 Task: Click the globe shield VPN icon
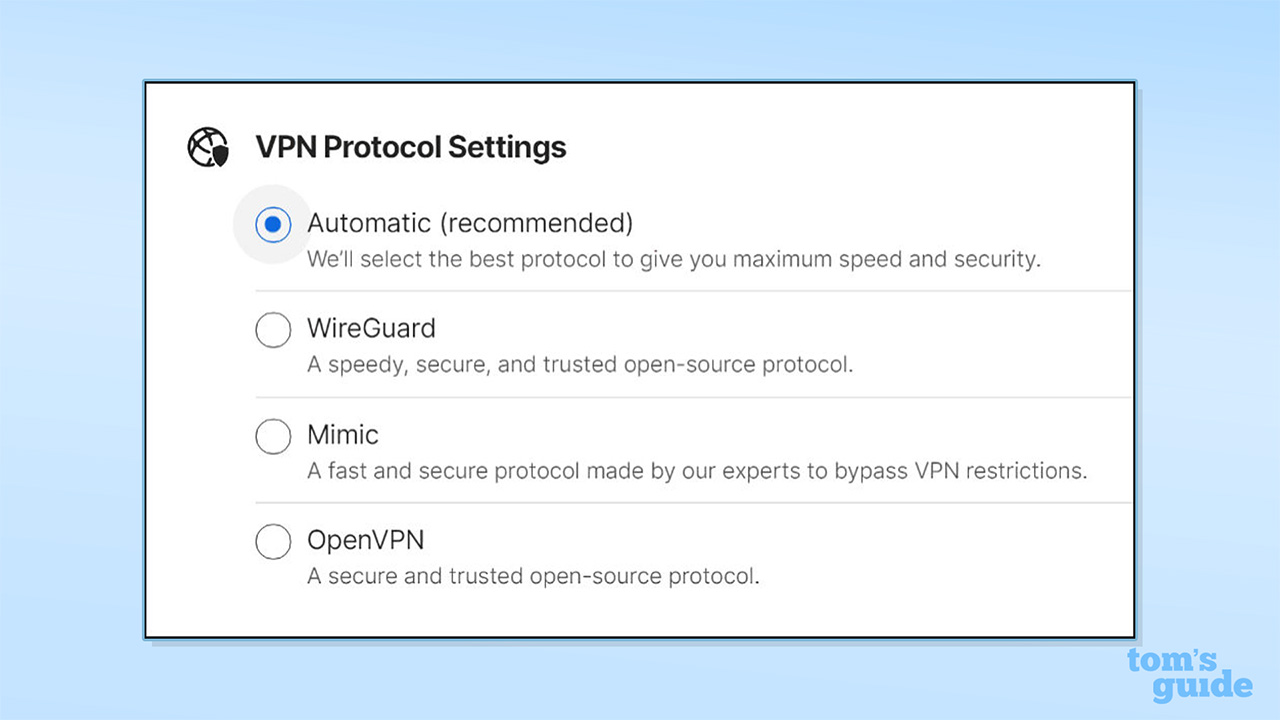208,148
